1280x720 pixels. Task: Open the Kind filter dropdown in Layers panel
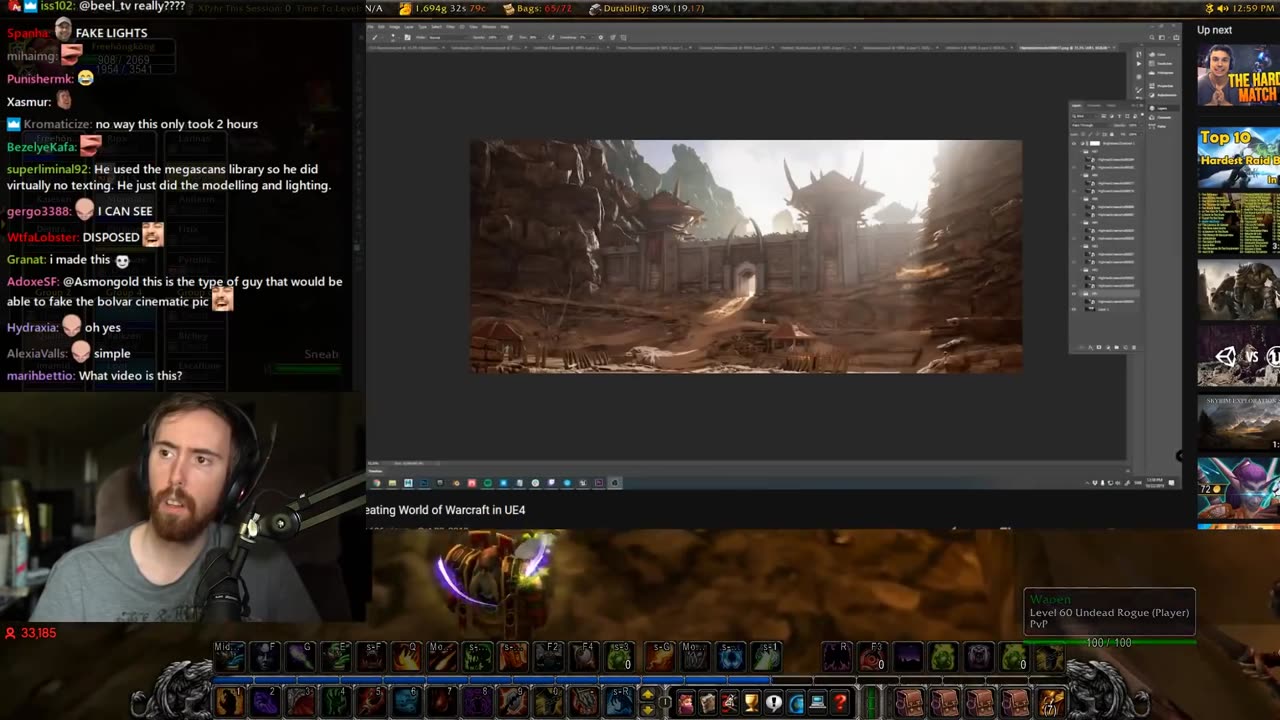pyautogui.click(x=1085, y=116)
